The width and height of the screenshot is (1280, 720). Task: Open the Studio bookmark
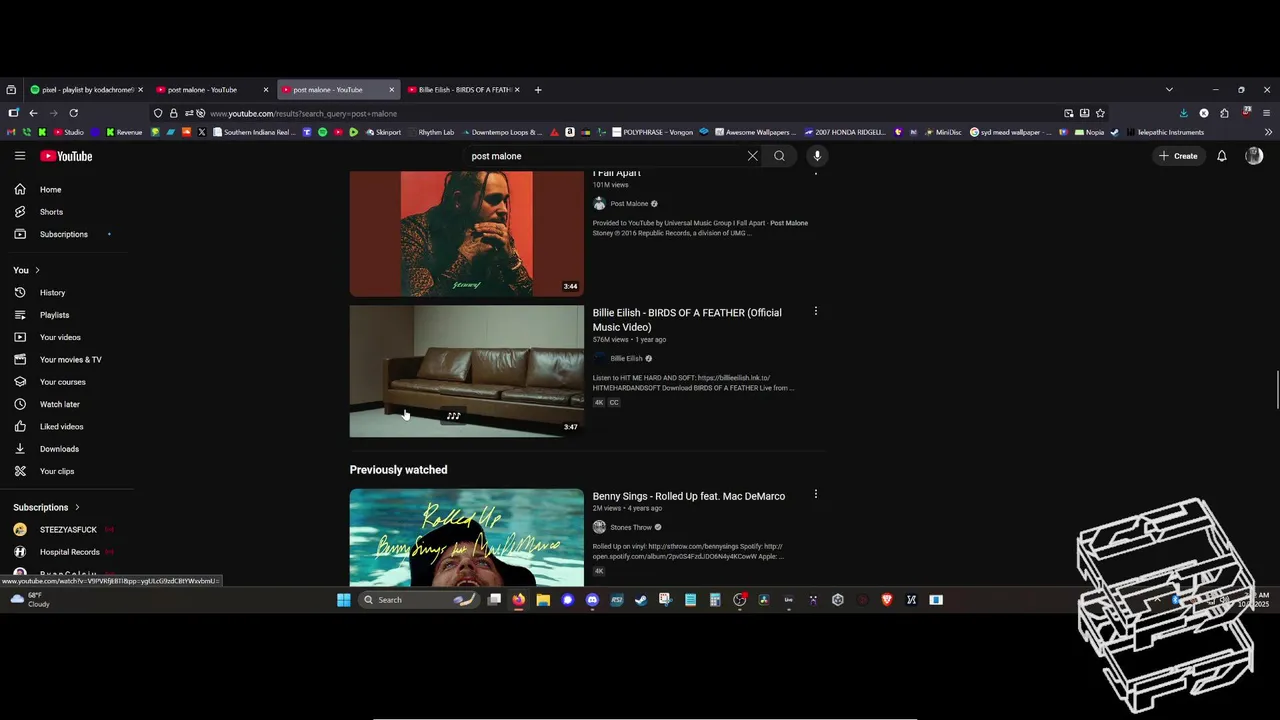69,132
